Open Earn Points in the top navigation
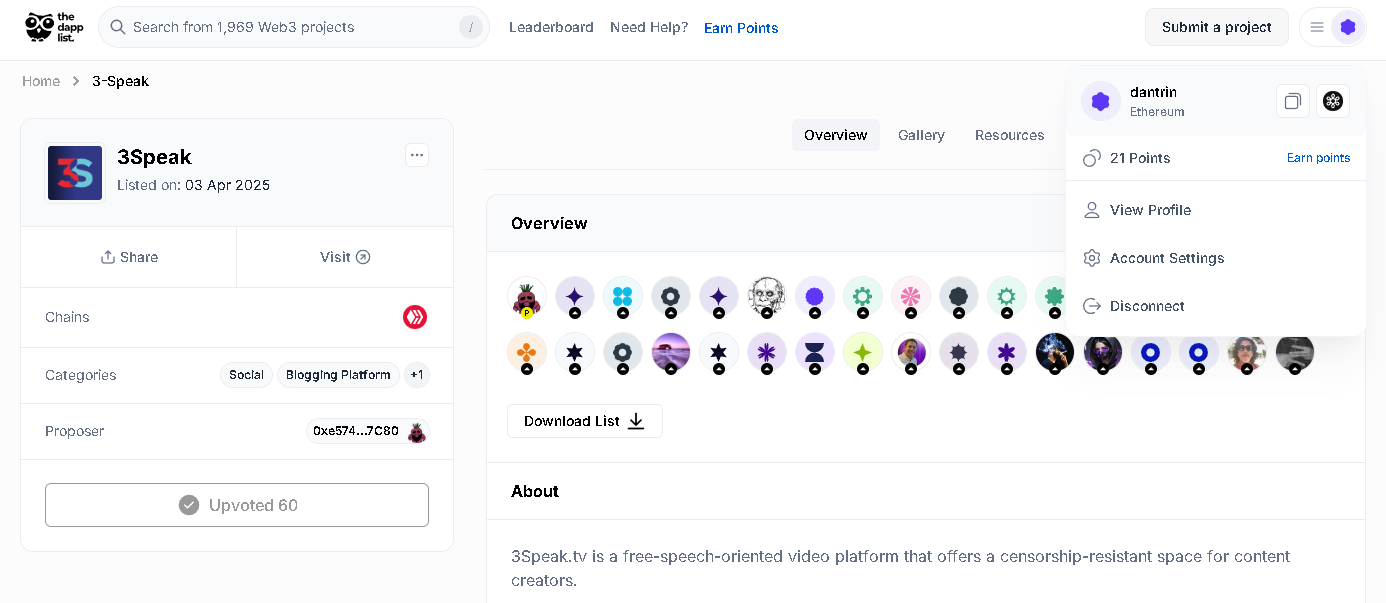Screen dimensions: 1386x603 (741, 28)
